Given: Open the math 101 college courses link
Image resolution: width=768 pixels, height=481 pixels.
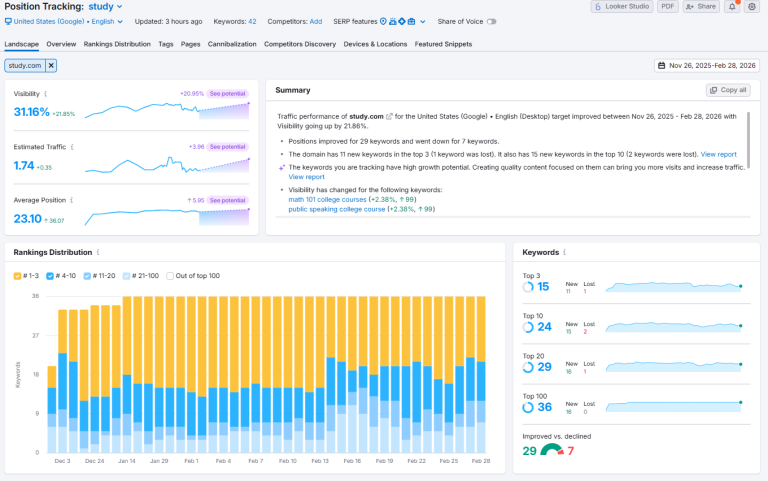Looking at the screenshot, I should pos(325,198).
